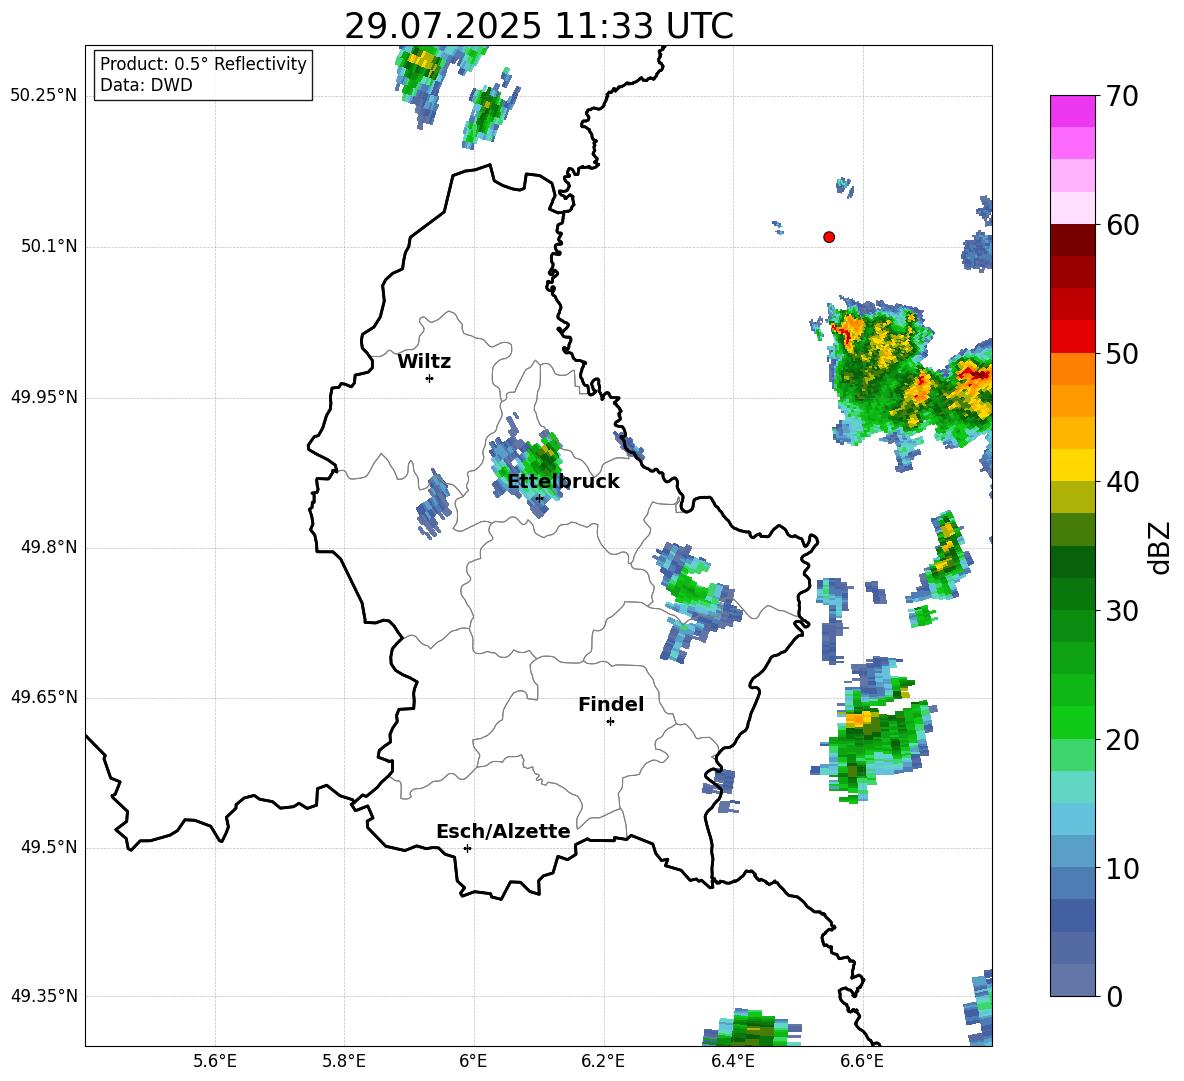Image resolution: width=1184 pixels, height=1081 pixels.
Task: Click the title "29.07.2025 11:33 UTC"
Action: coord(538,26)
